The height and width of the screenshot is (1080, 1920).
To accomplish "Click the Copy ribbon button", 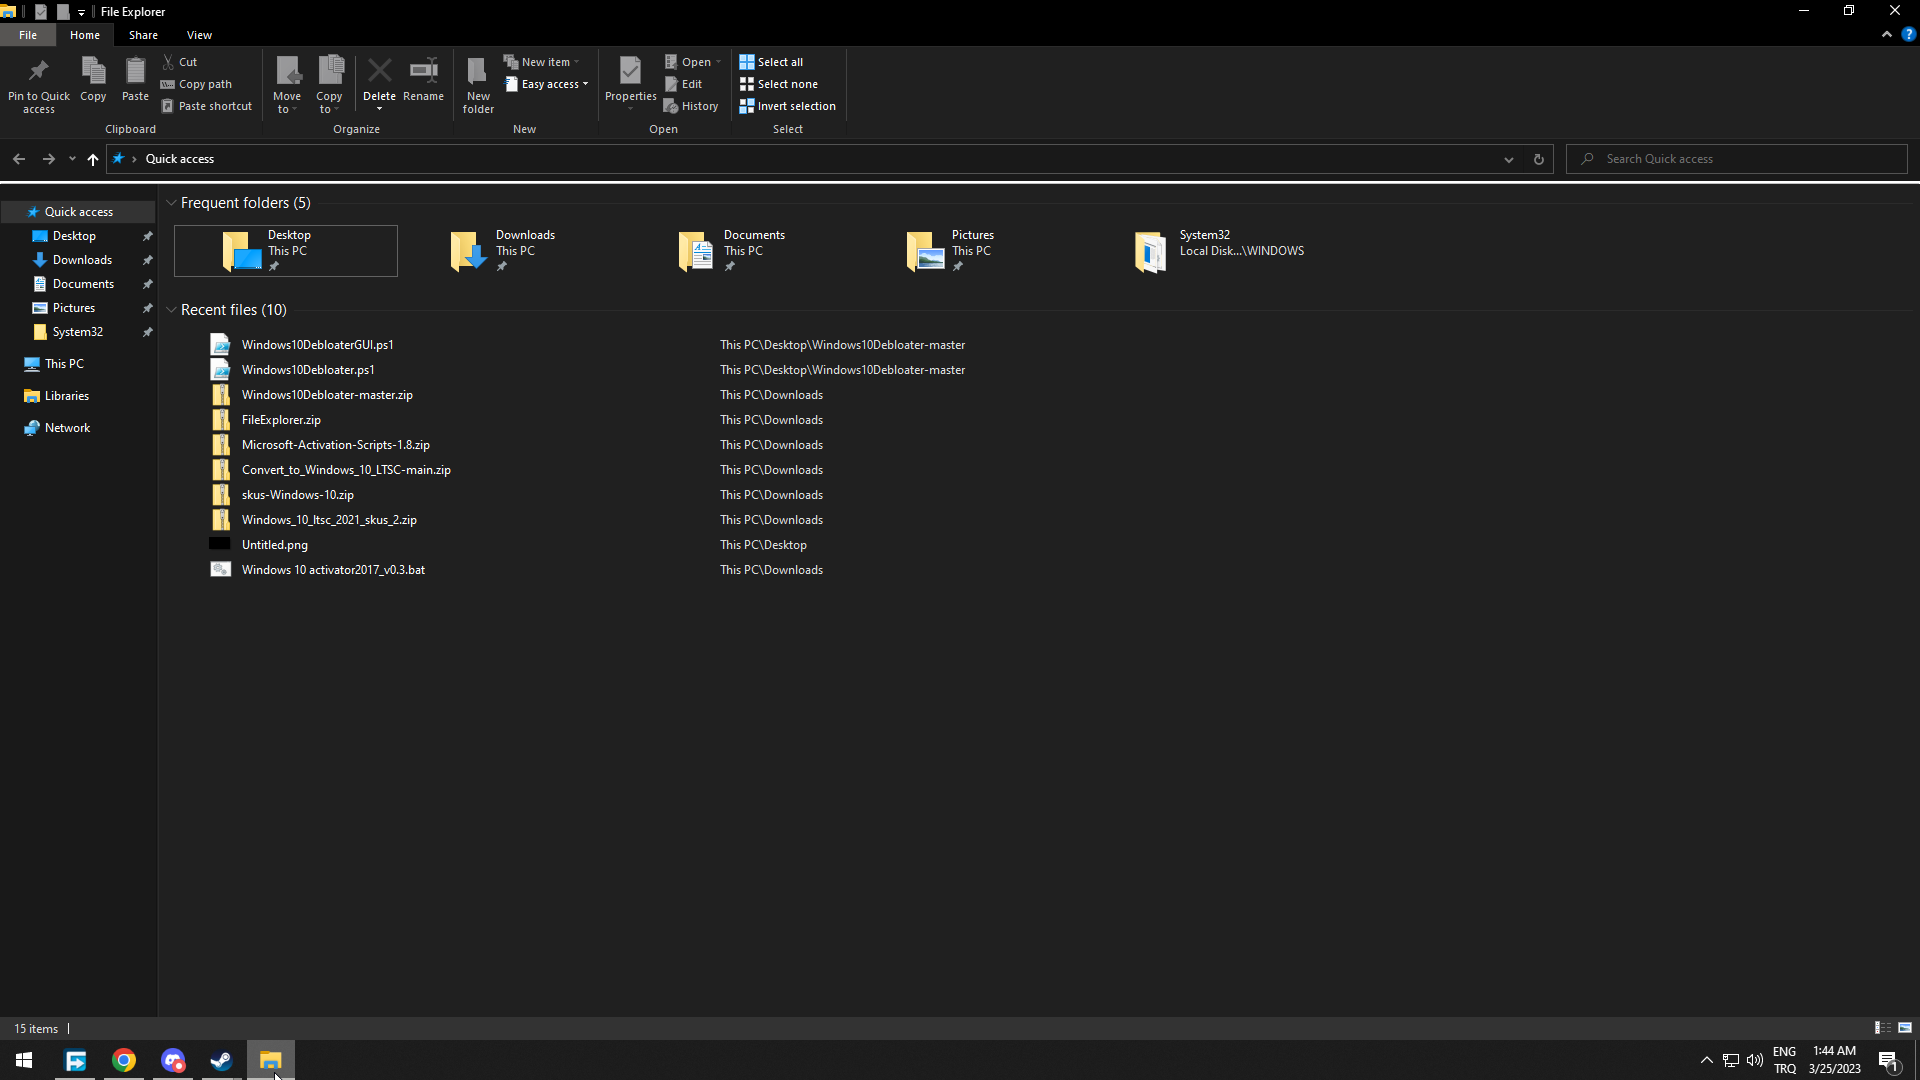I will click(x=93, y=80).
